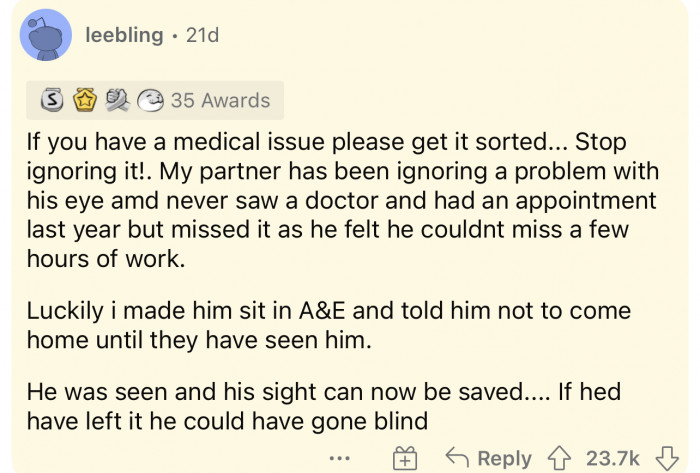Screen dimensions: 700x473
Task: Click the 23.7k vote count
Action: [x=611, y=457]
